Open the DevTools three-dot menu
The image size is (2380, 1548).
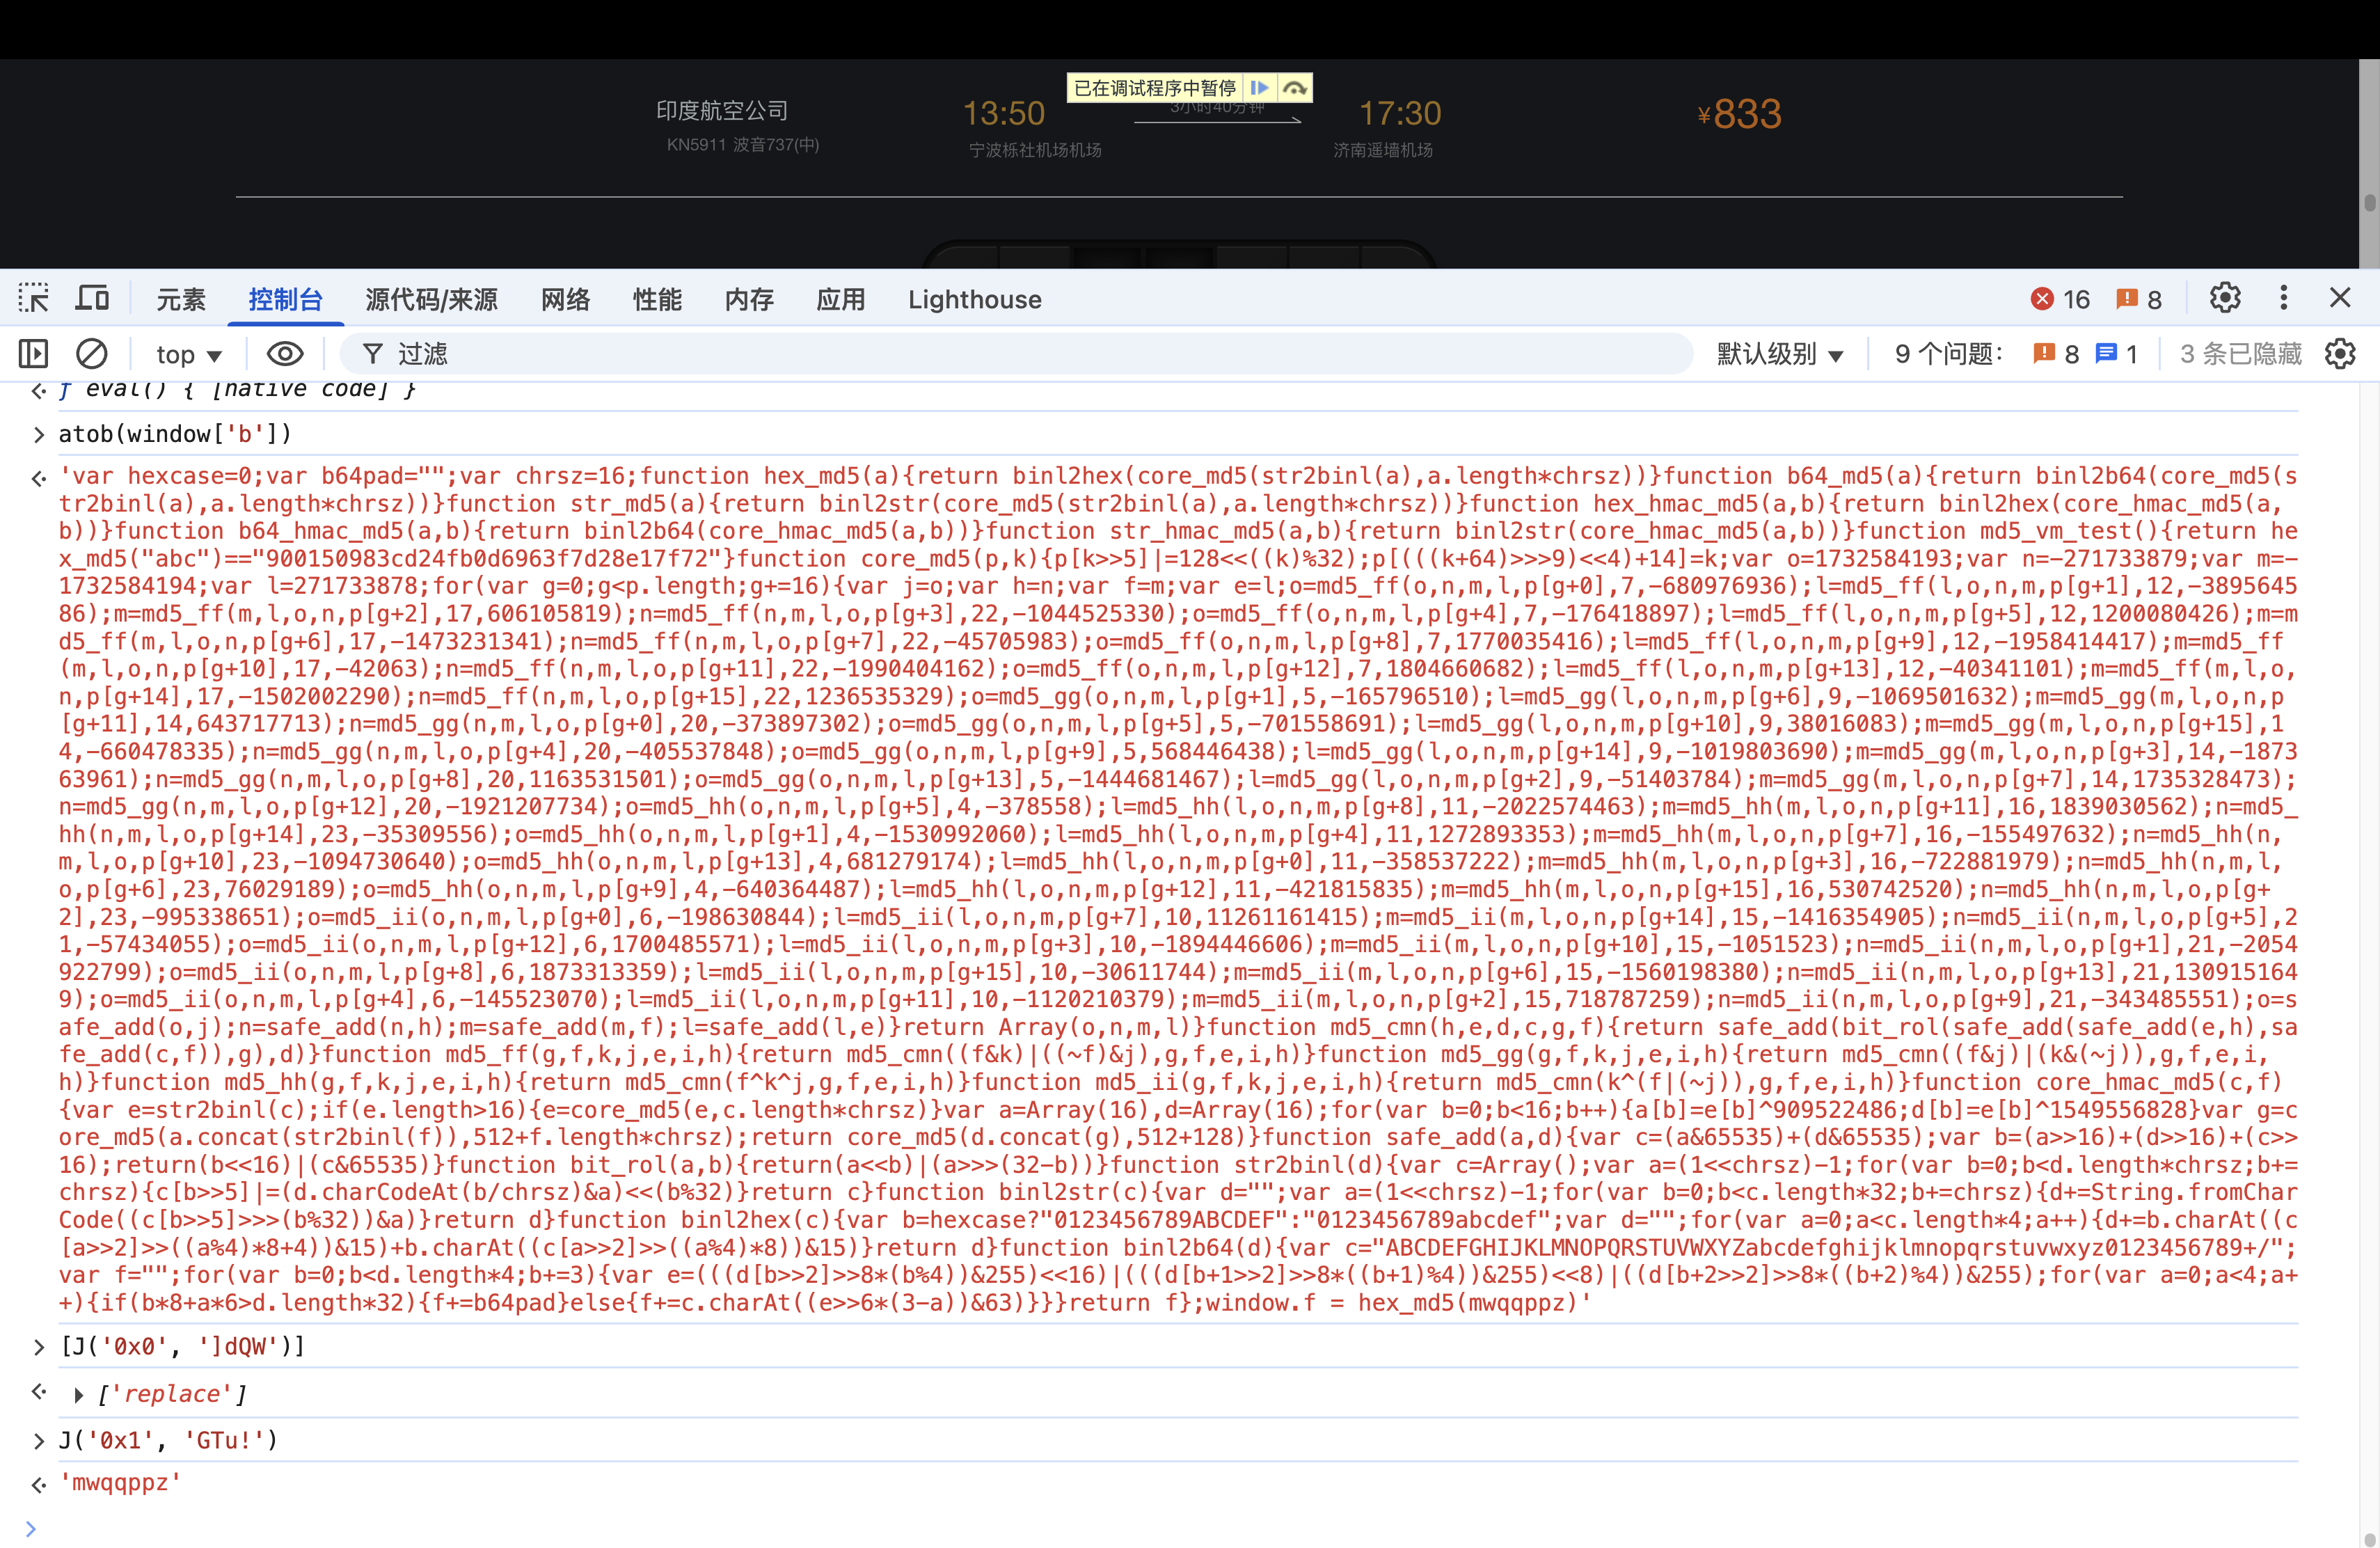(x=2283, y=298)
